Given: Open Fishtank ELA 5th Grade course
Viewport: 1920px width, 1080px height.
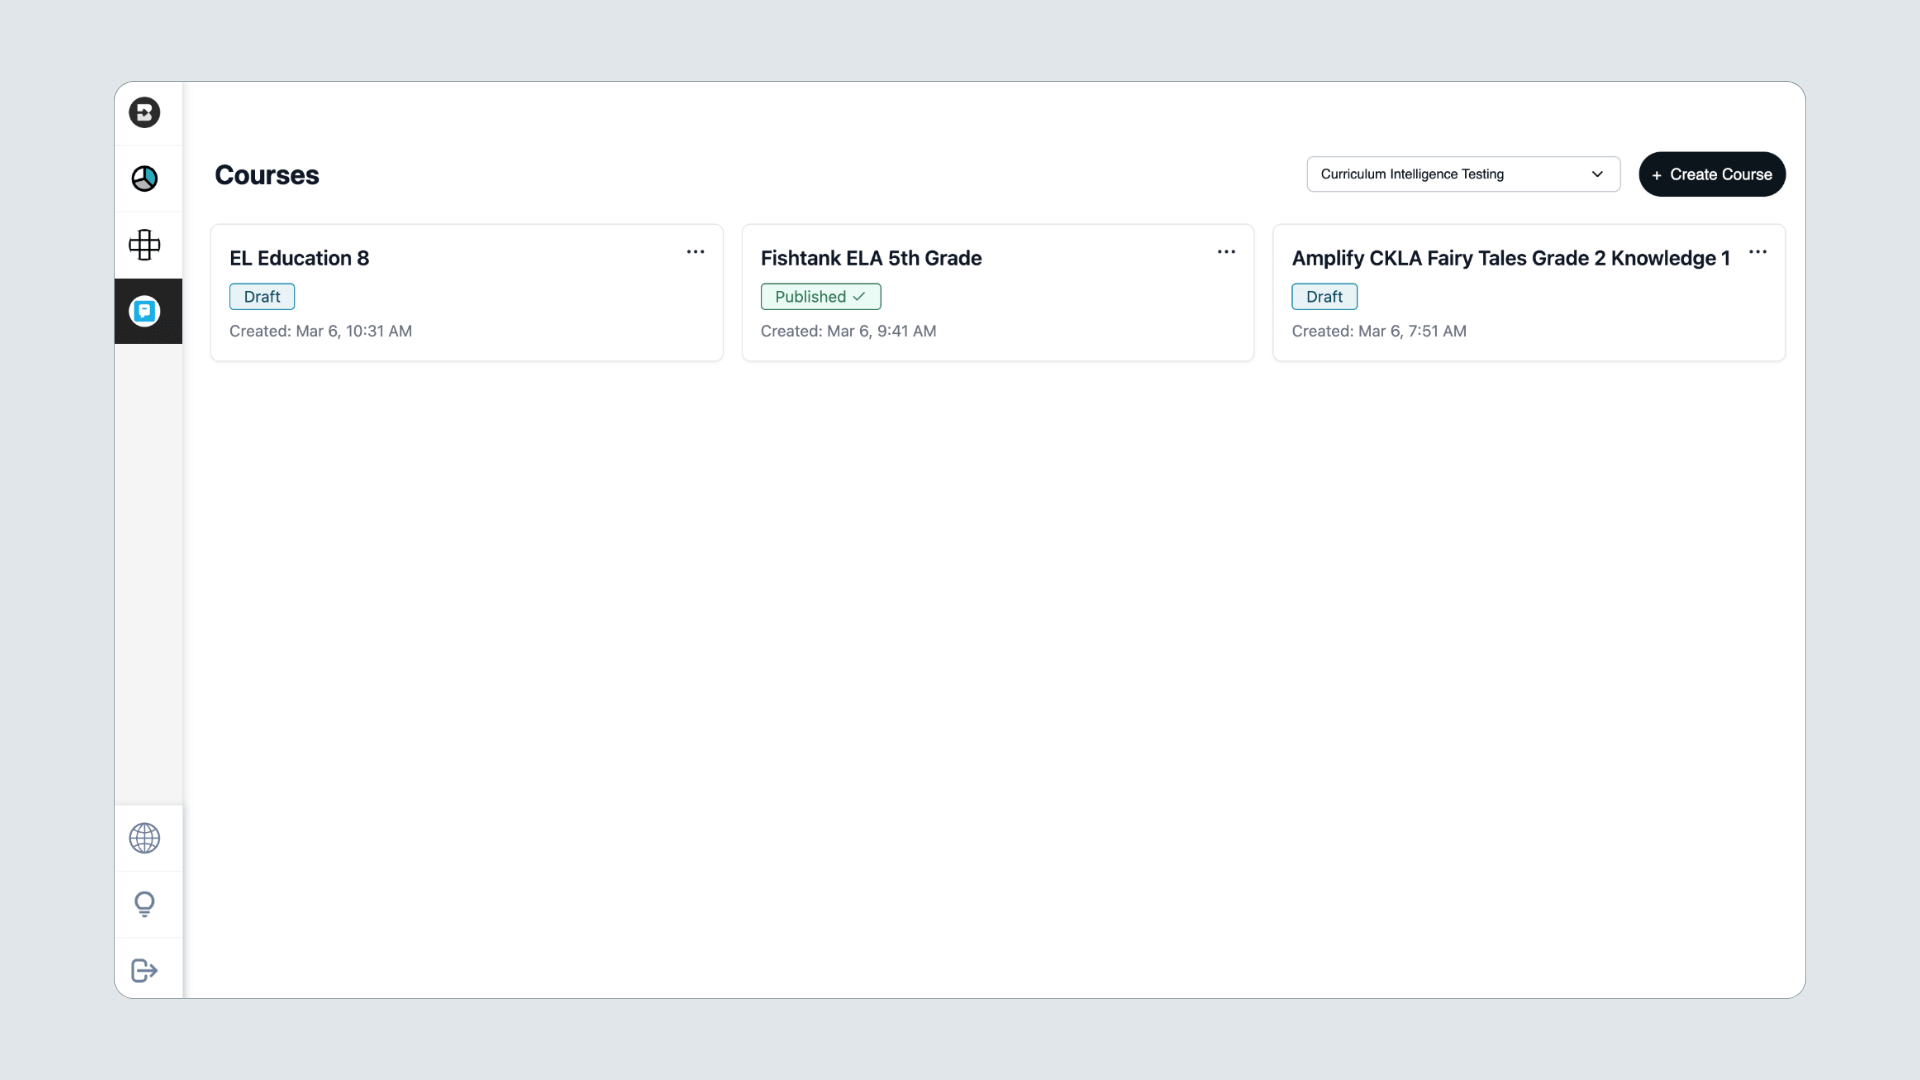Looking at the screenshot, I should [870, 258].
